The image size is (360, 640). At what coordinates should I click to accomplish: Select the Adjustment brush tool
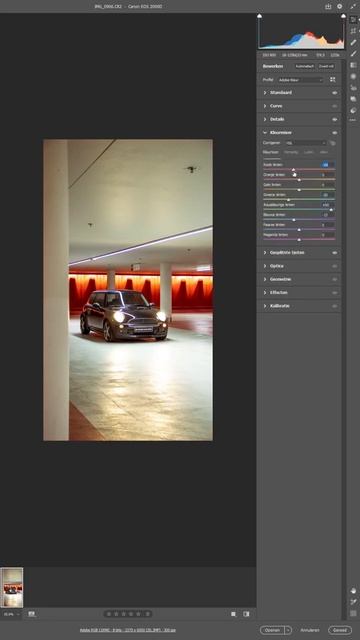(x=353, y=53)
